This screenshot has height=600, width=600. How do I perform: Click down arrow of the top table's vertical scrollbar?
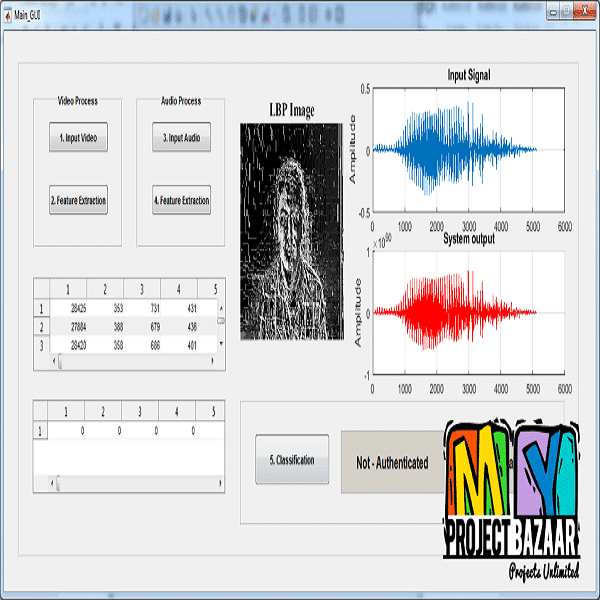[x=221, y=344]
